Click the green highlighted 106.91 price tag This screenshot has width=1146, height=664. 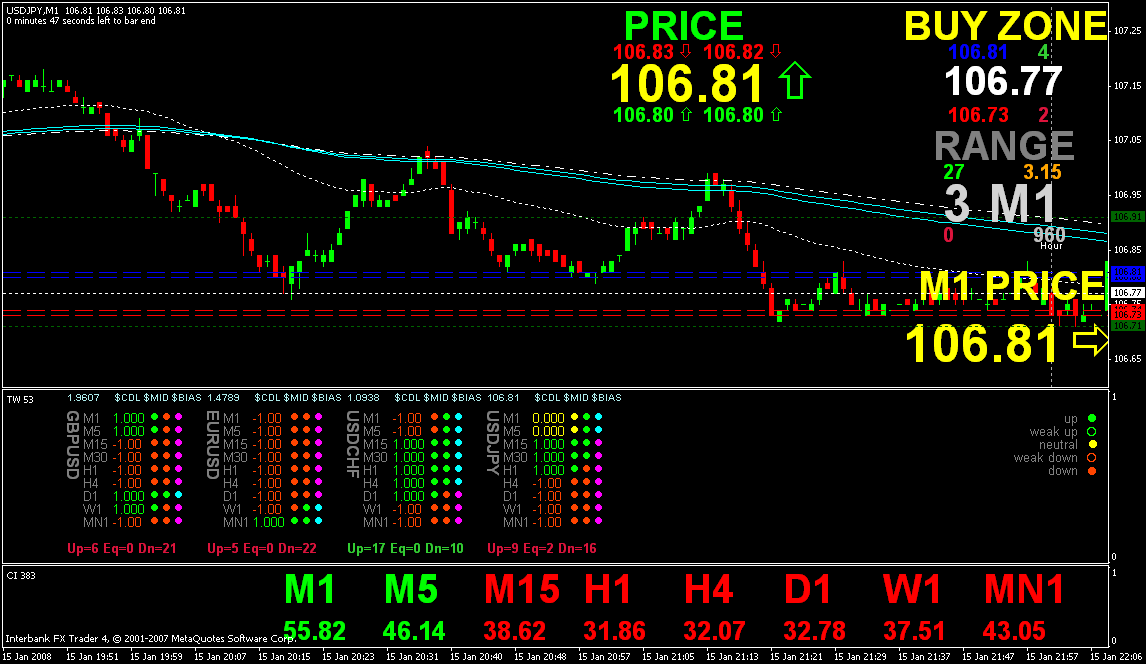point(1129,216)
